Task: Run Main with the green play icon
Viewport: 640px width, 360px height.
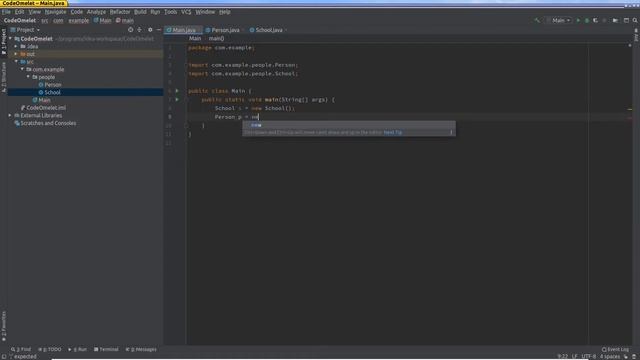Action: pyautogui.click(x=578, y=20)
